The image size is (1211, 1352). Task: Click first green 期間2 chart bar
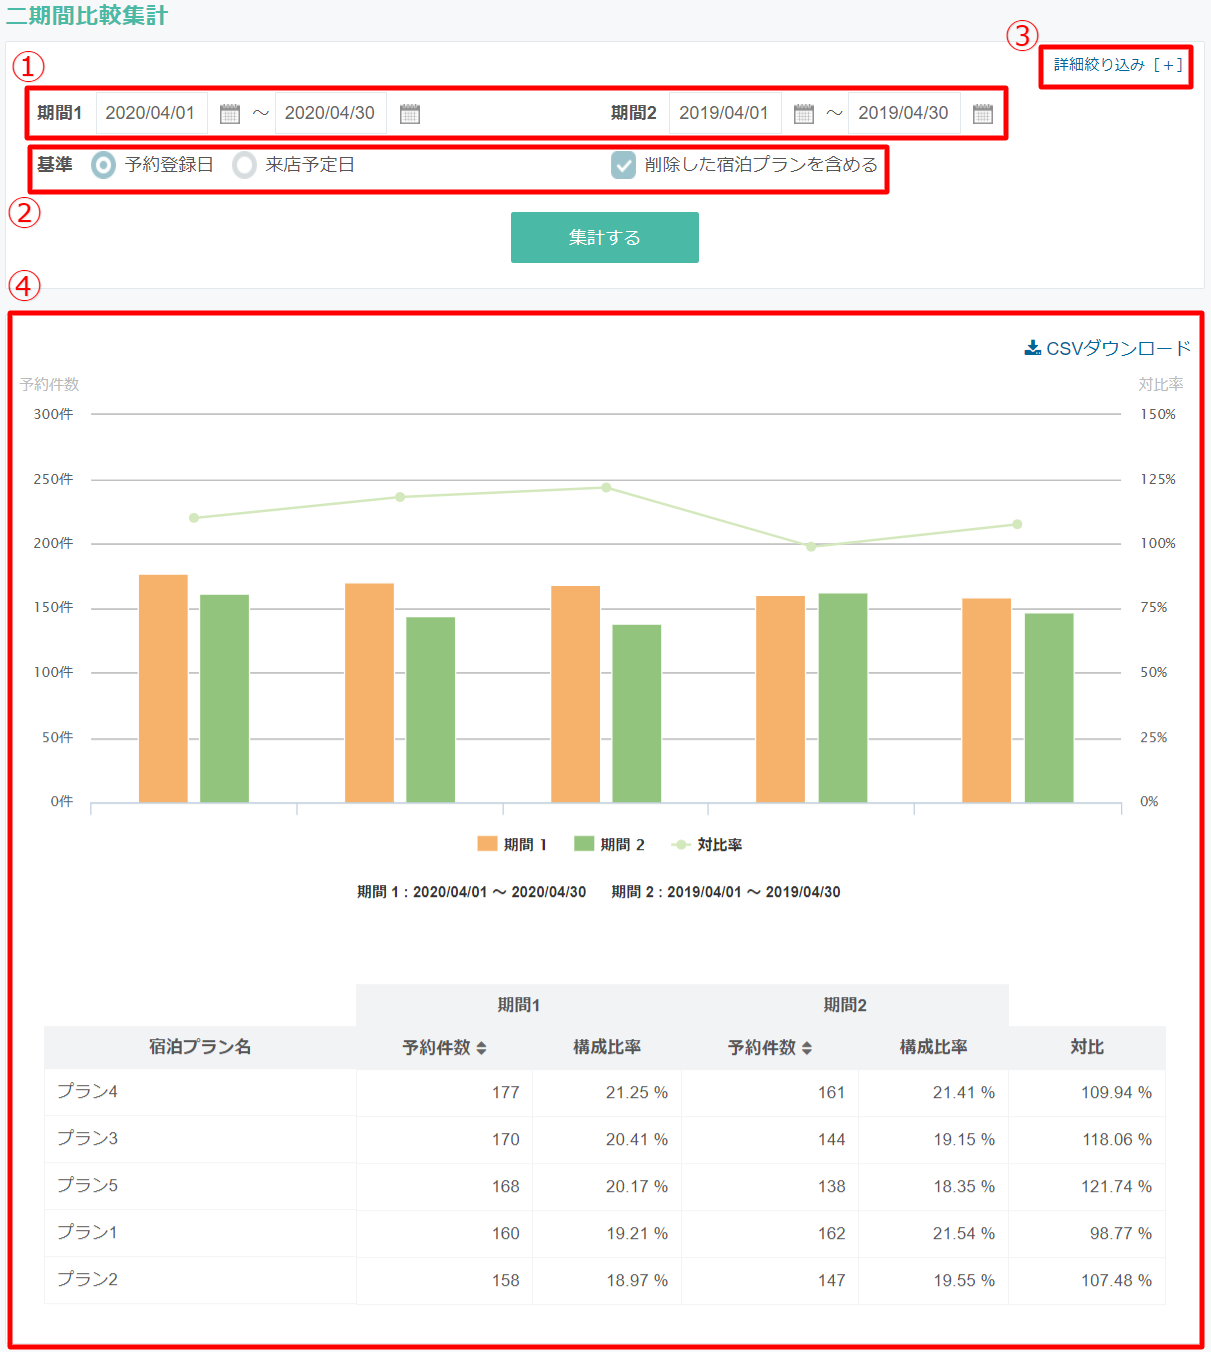click(224, 698)
